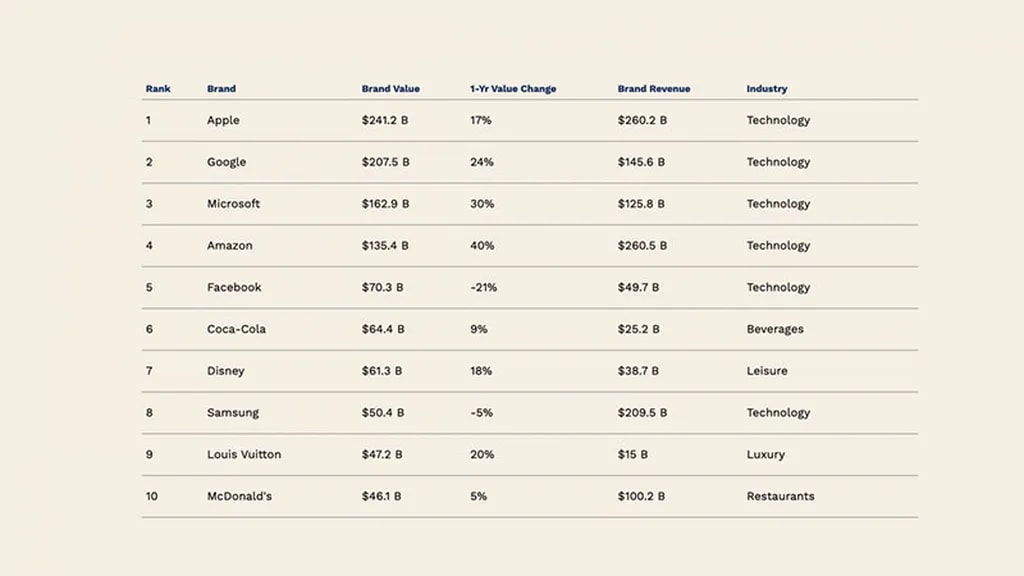
Task: Click the Google brand name
Action: 226,162
